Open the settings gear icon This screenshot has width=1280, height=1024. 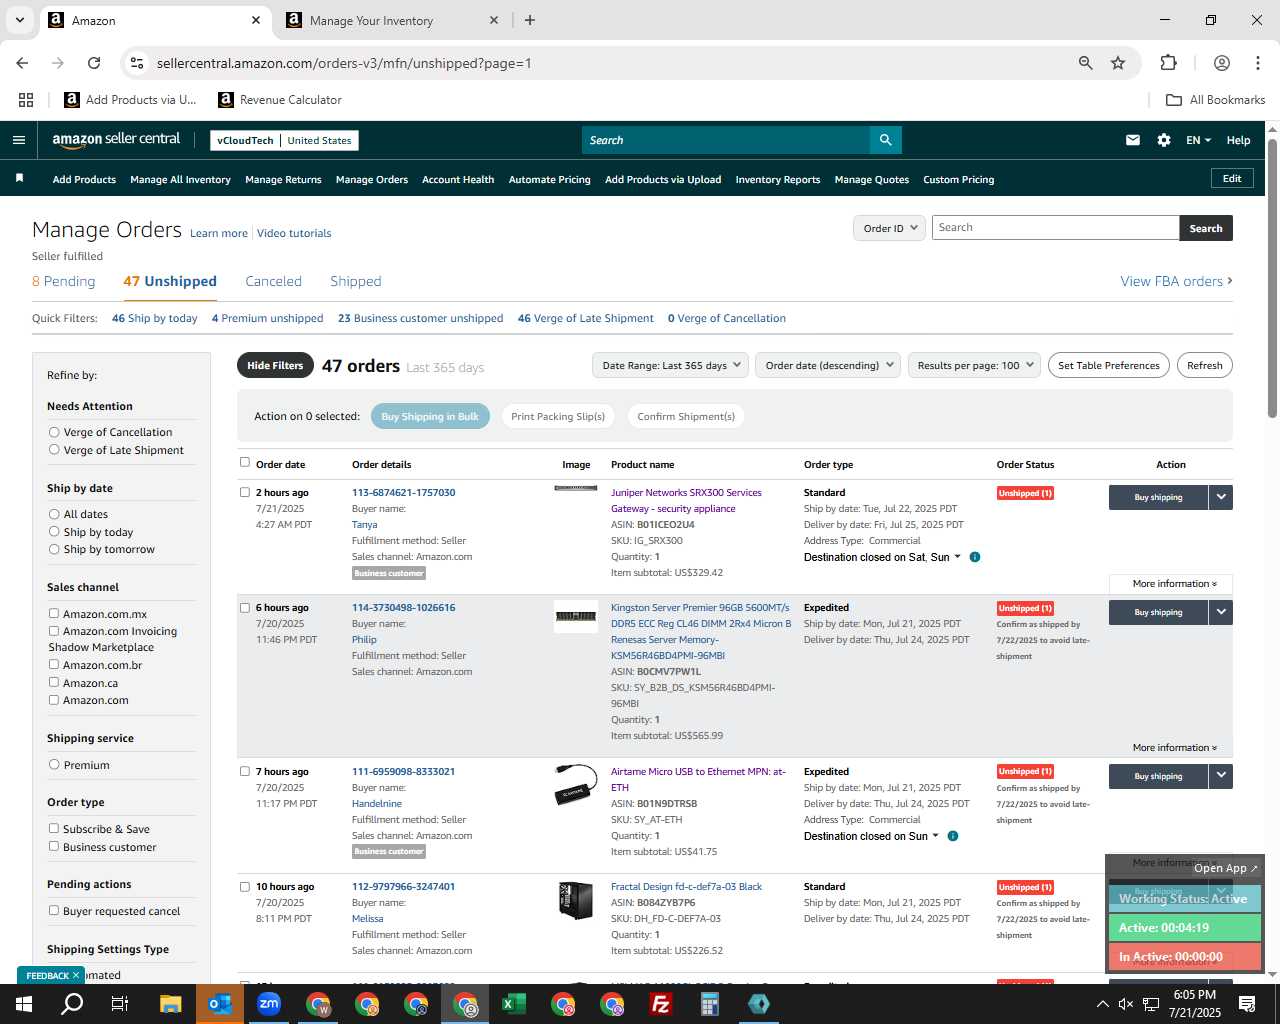coord(1164,140)
